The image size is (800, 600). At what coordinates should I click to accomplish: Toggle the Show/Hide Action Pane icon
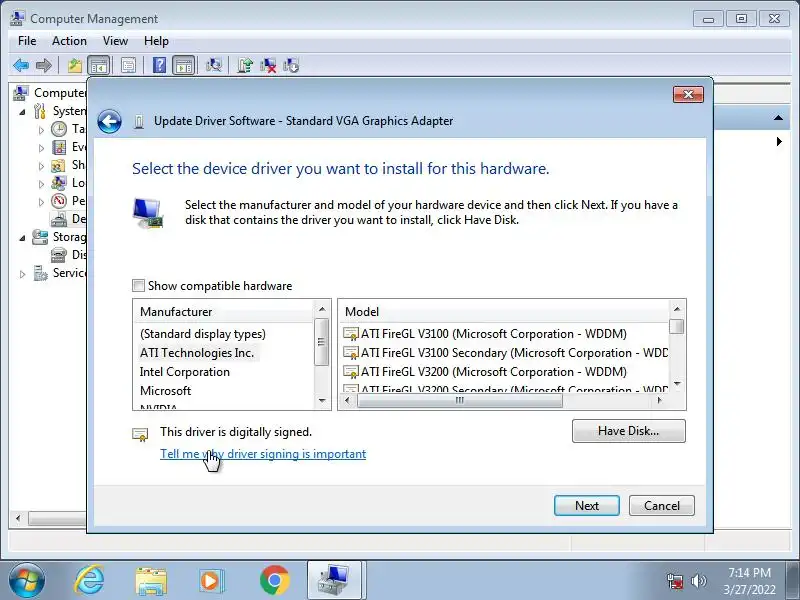point(184,65)
